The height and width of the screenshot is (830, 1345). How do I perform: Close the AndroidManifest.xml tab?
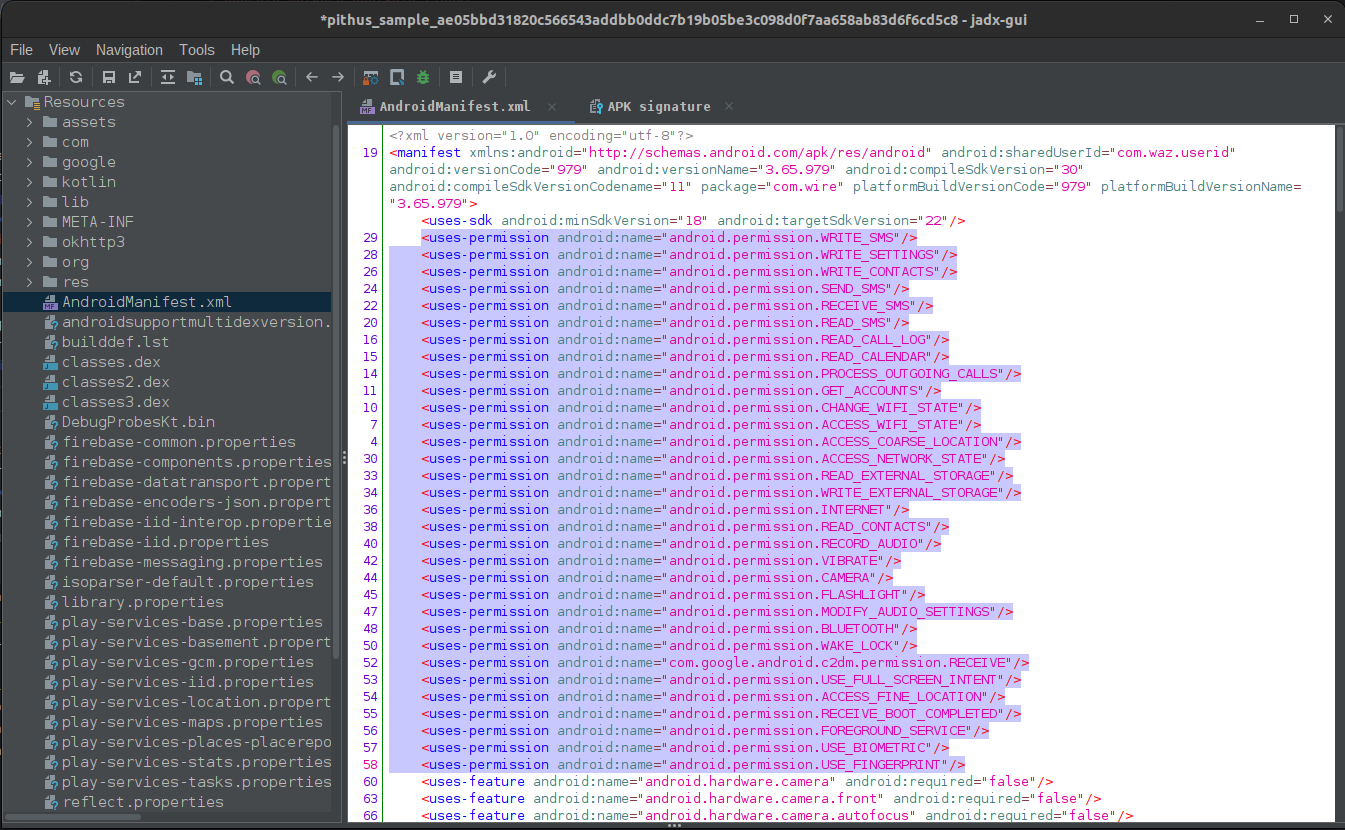(551, 106)
